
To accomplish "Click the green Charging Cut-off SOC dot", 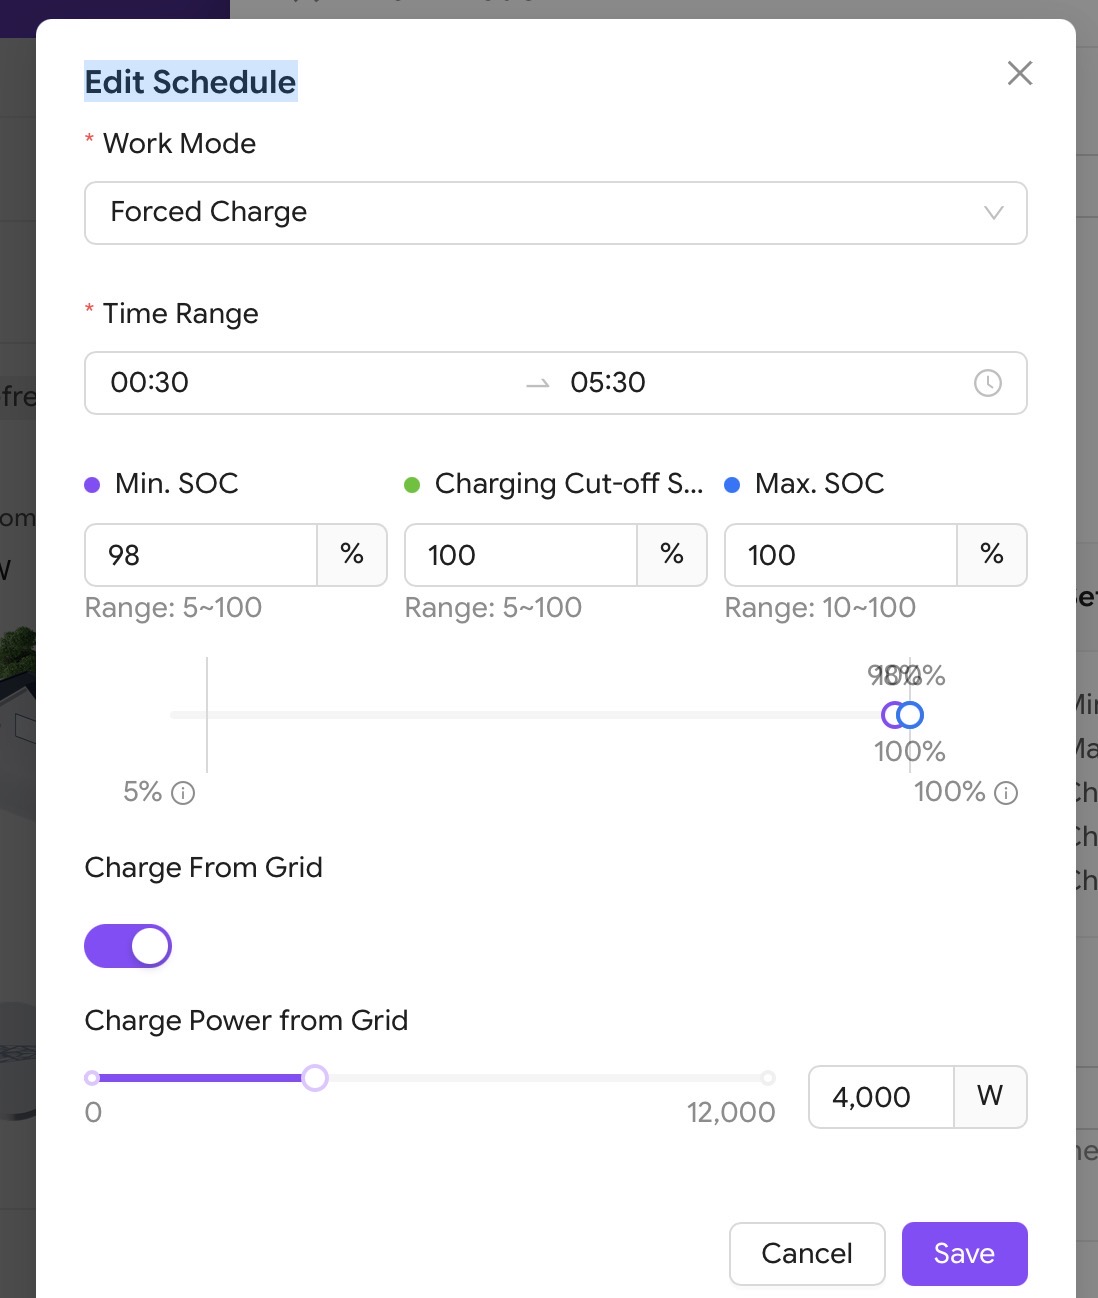I will (412, 485).
